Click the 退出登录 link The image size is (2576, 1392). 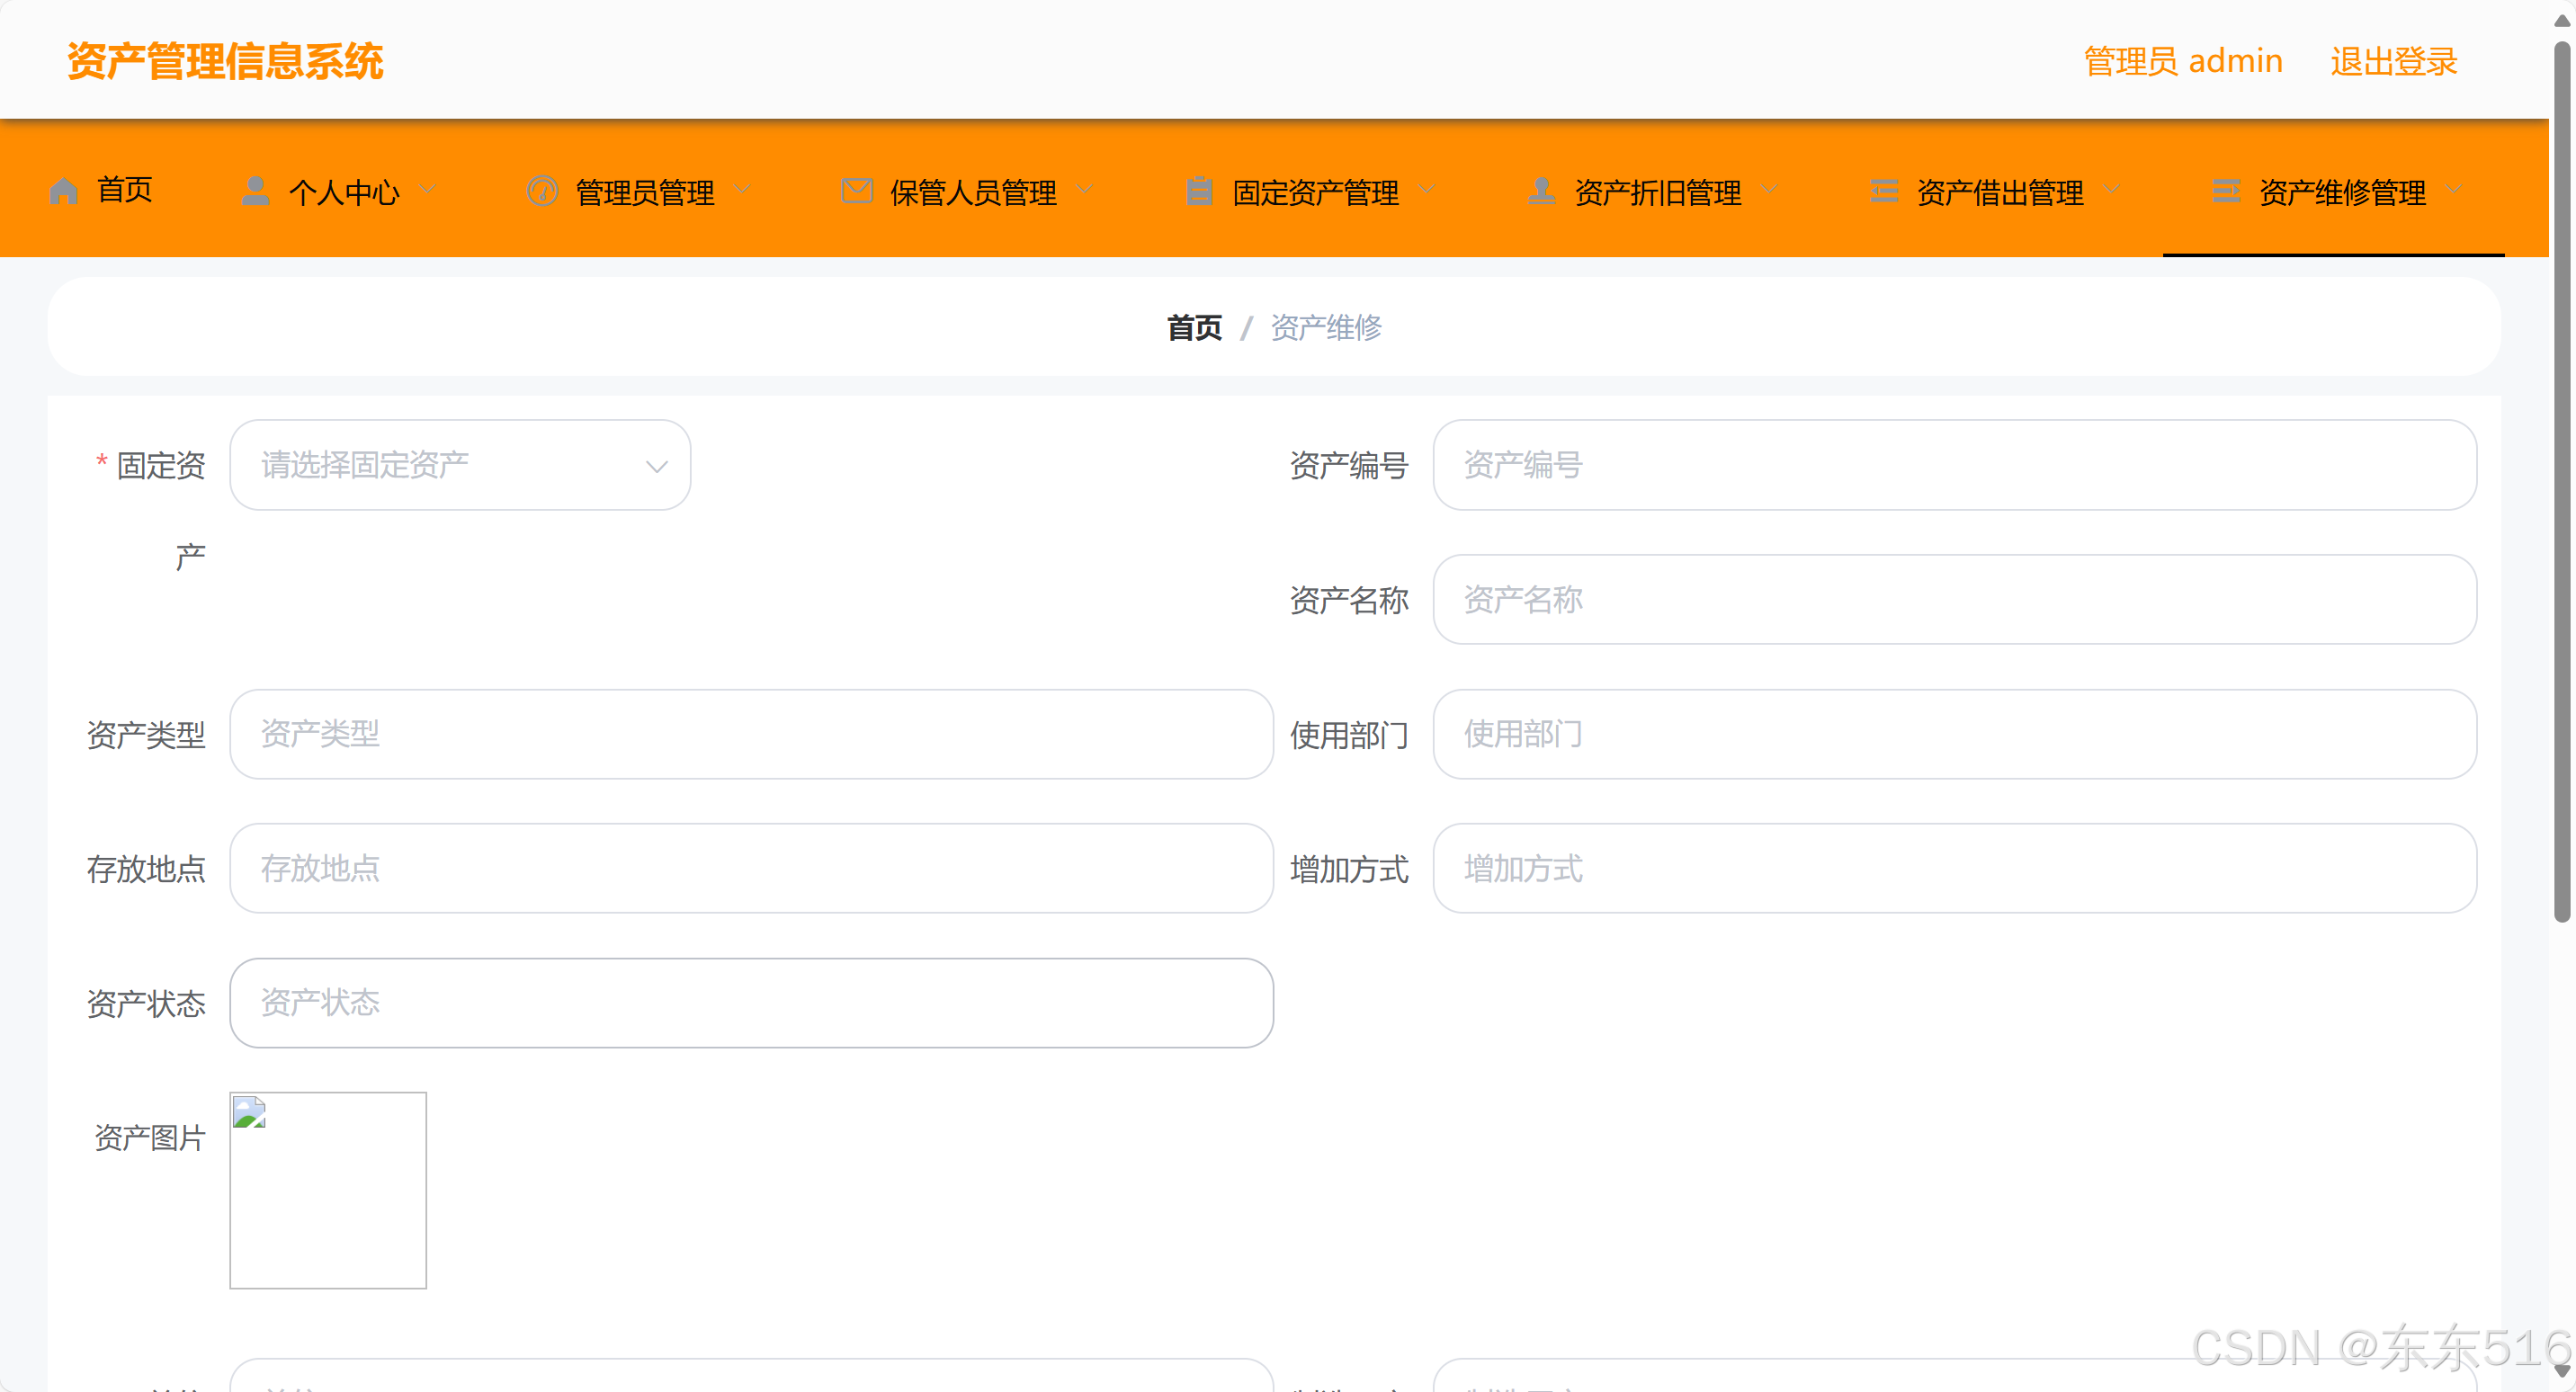2393,62
